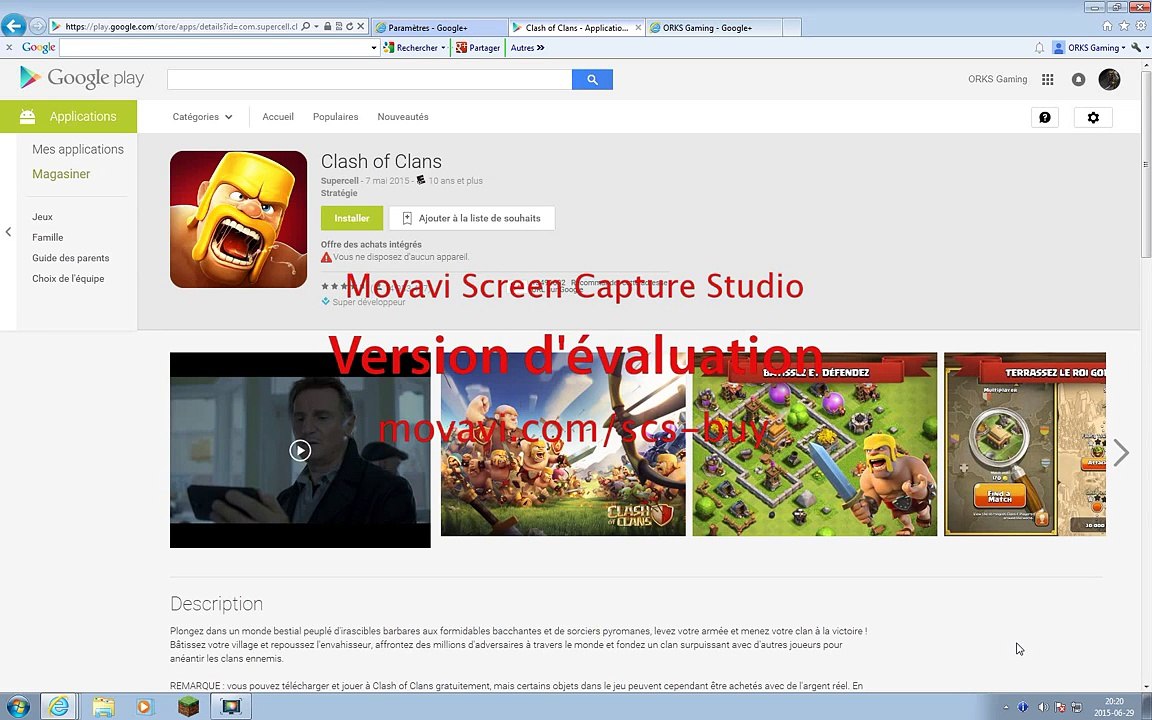Expand the Autres toolbar overflow
Image resolution: width=1152 pixels, height=720 pixels.
pos(528,48)
